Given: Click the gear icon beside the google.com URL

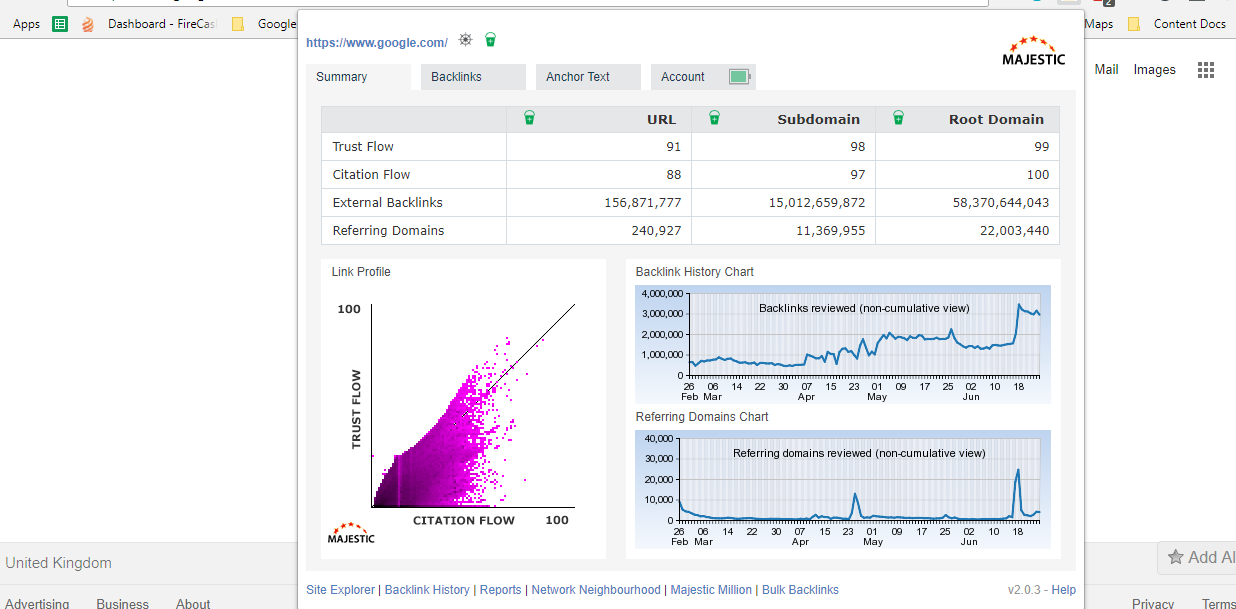Looking at the screenshot, I should click(x=465, y=40).
